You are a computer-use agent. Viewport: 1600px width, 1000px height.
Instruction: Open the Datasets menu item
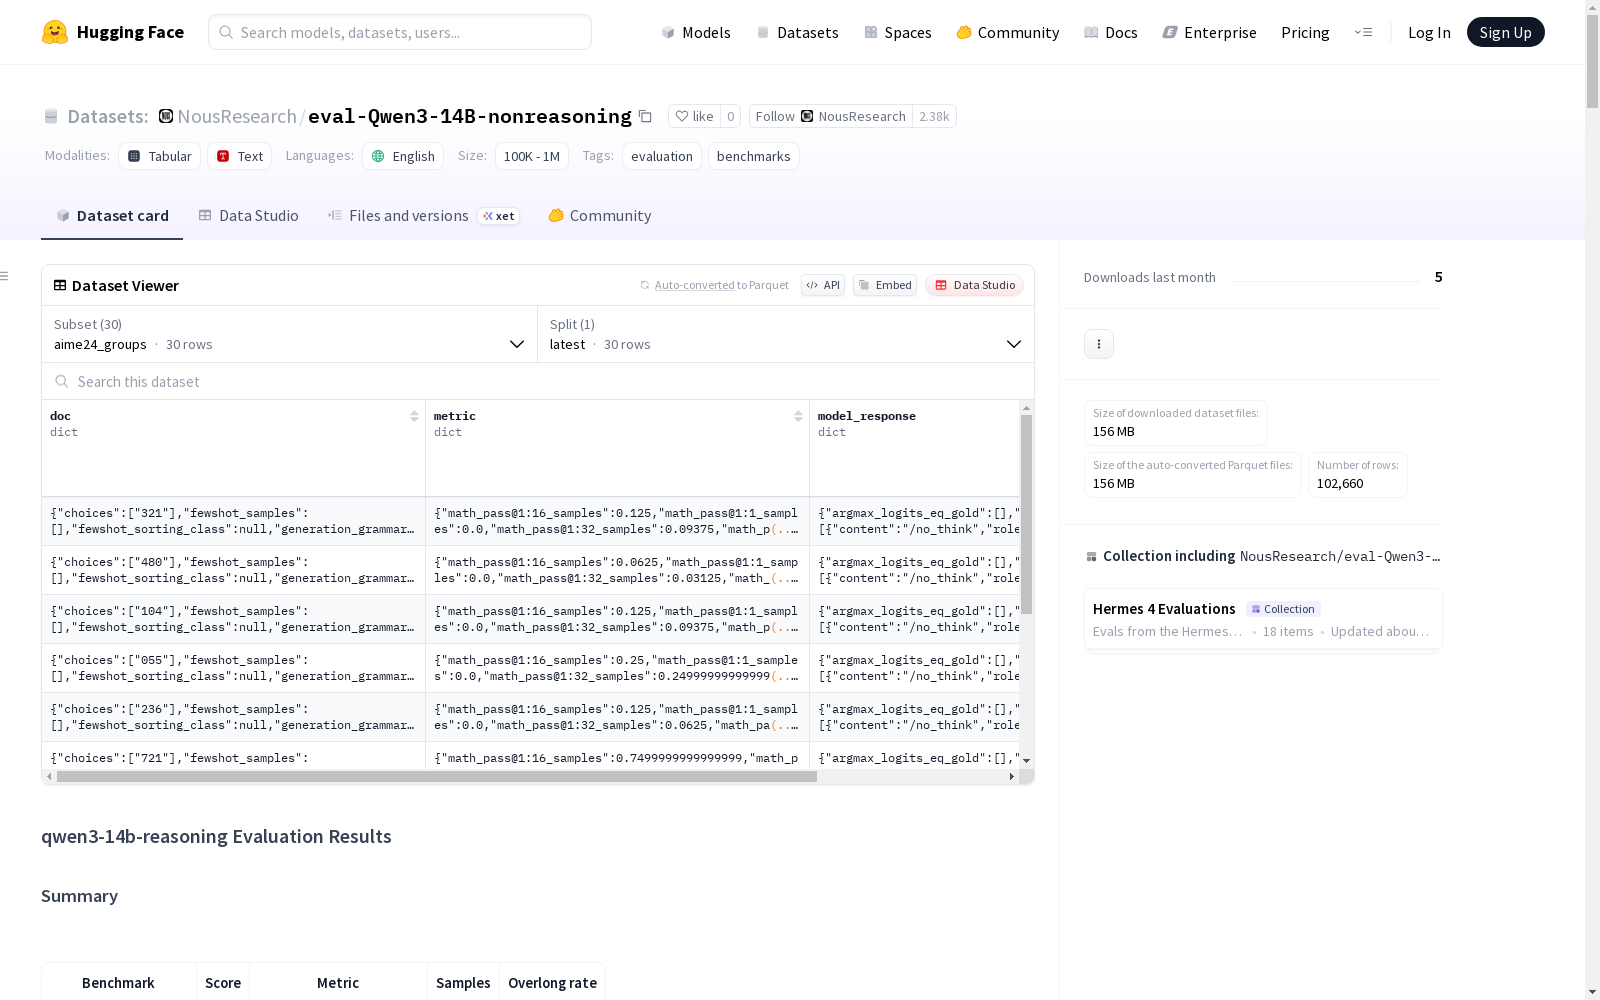(797, 32)
